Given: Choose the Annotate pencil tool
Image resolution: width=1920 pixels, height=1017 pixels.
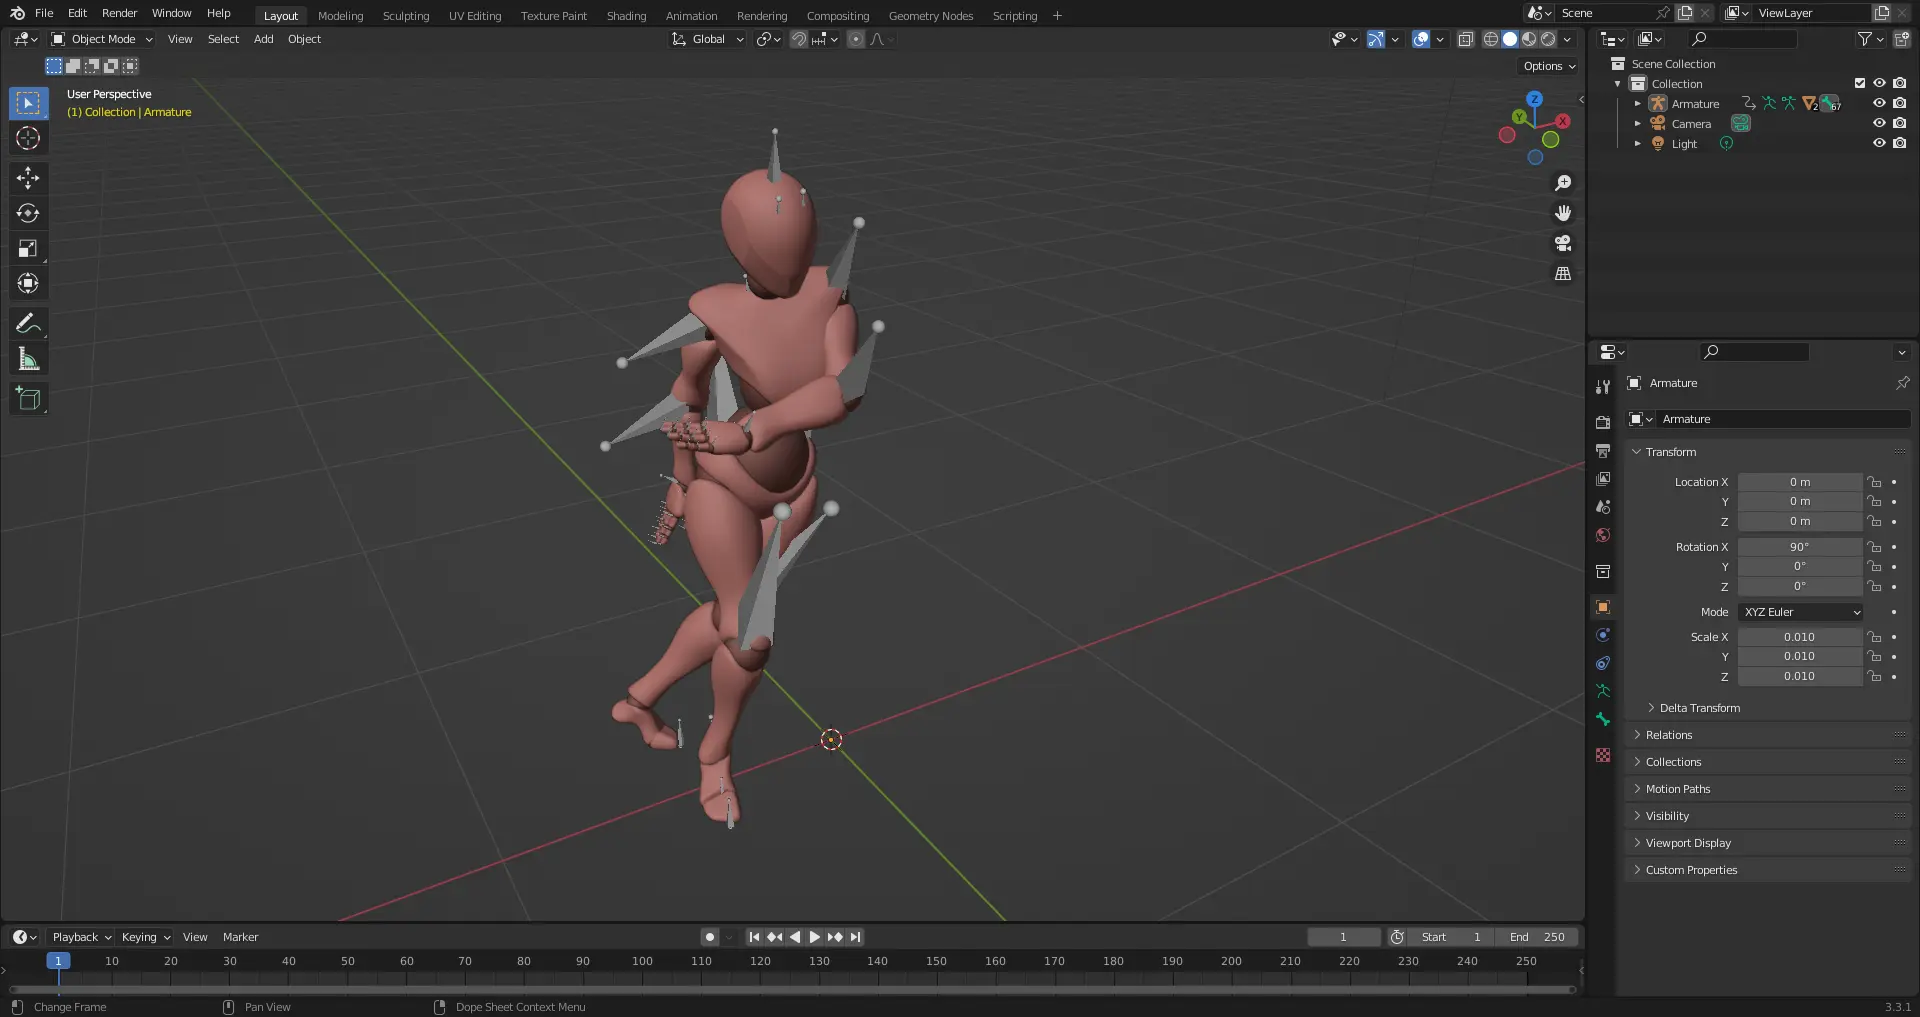Looking at the screenshot, I should coord(28,324).
